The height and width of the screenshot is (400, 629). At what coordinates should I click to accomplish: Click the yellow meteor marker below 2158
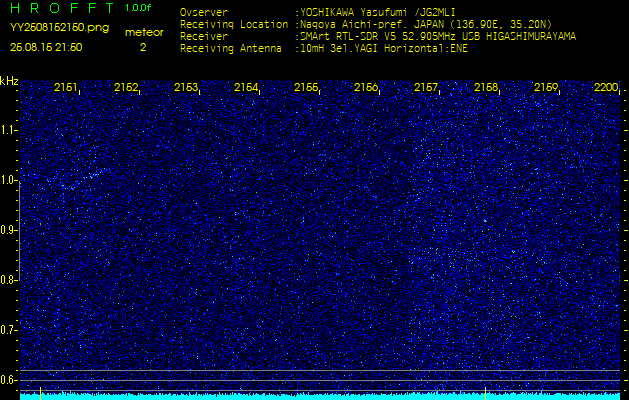(485, 393)
